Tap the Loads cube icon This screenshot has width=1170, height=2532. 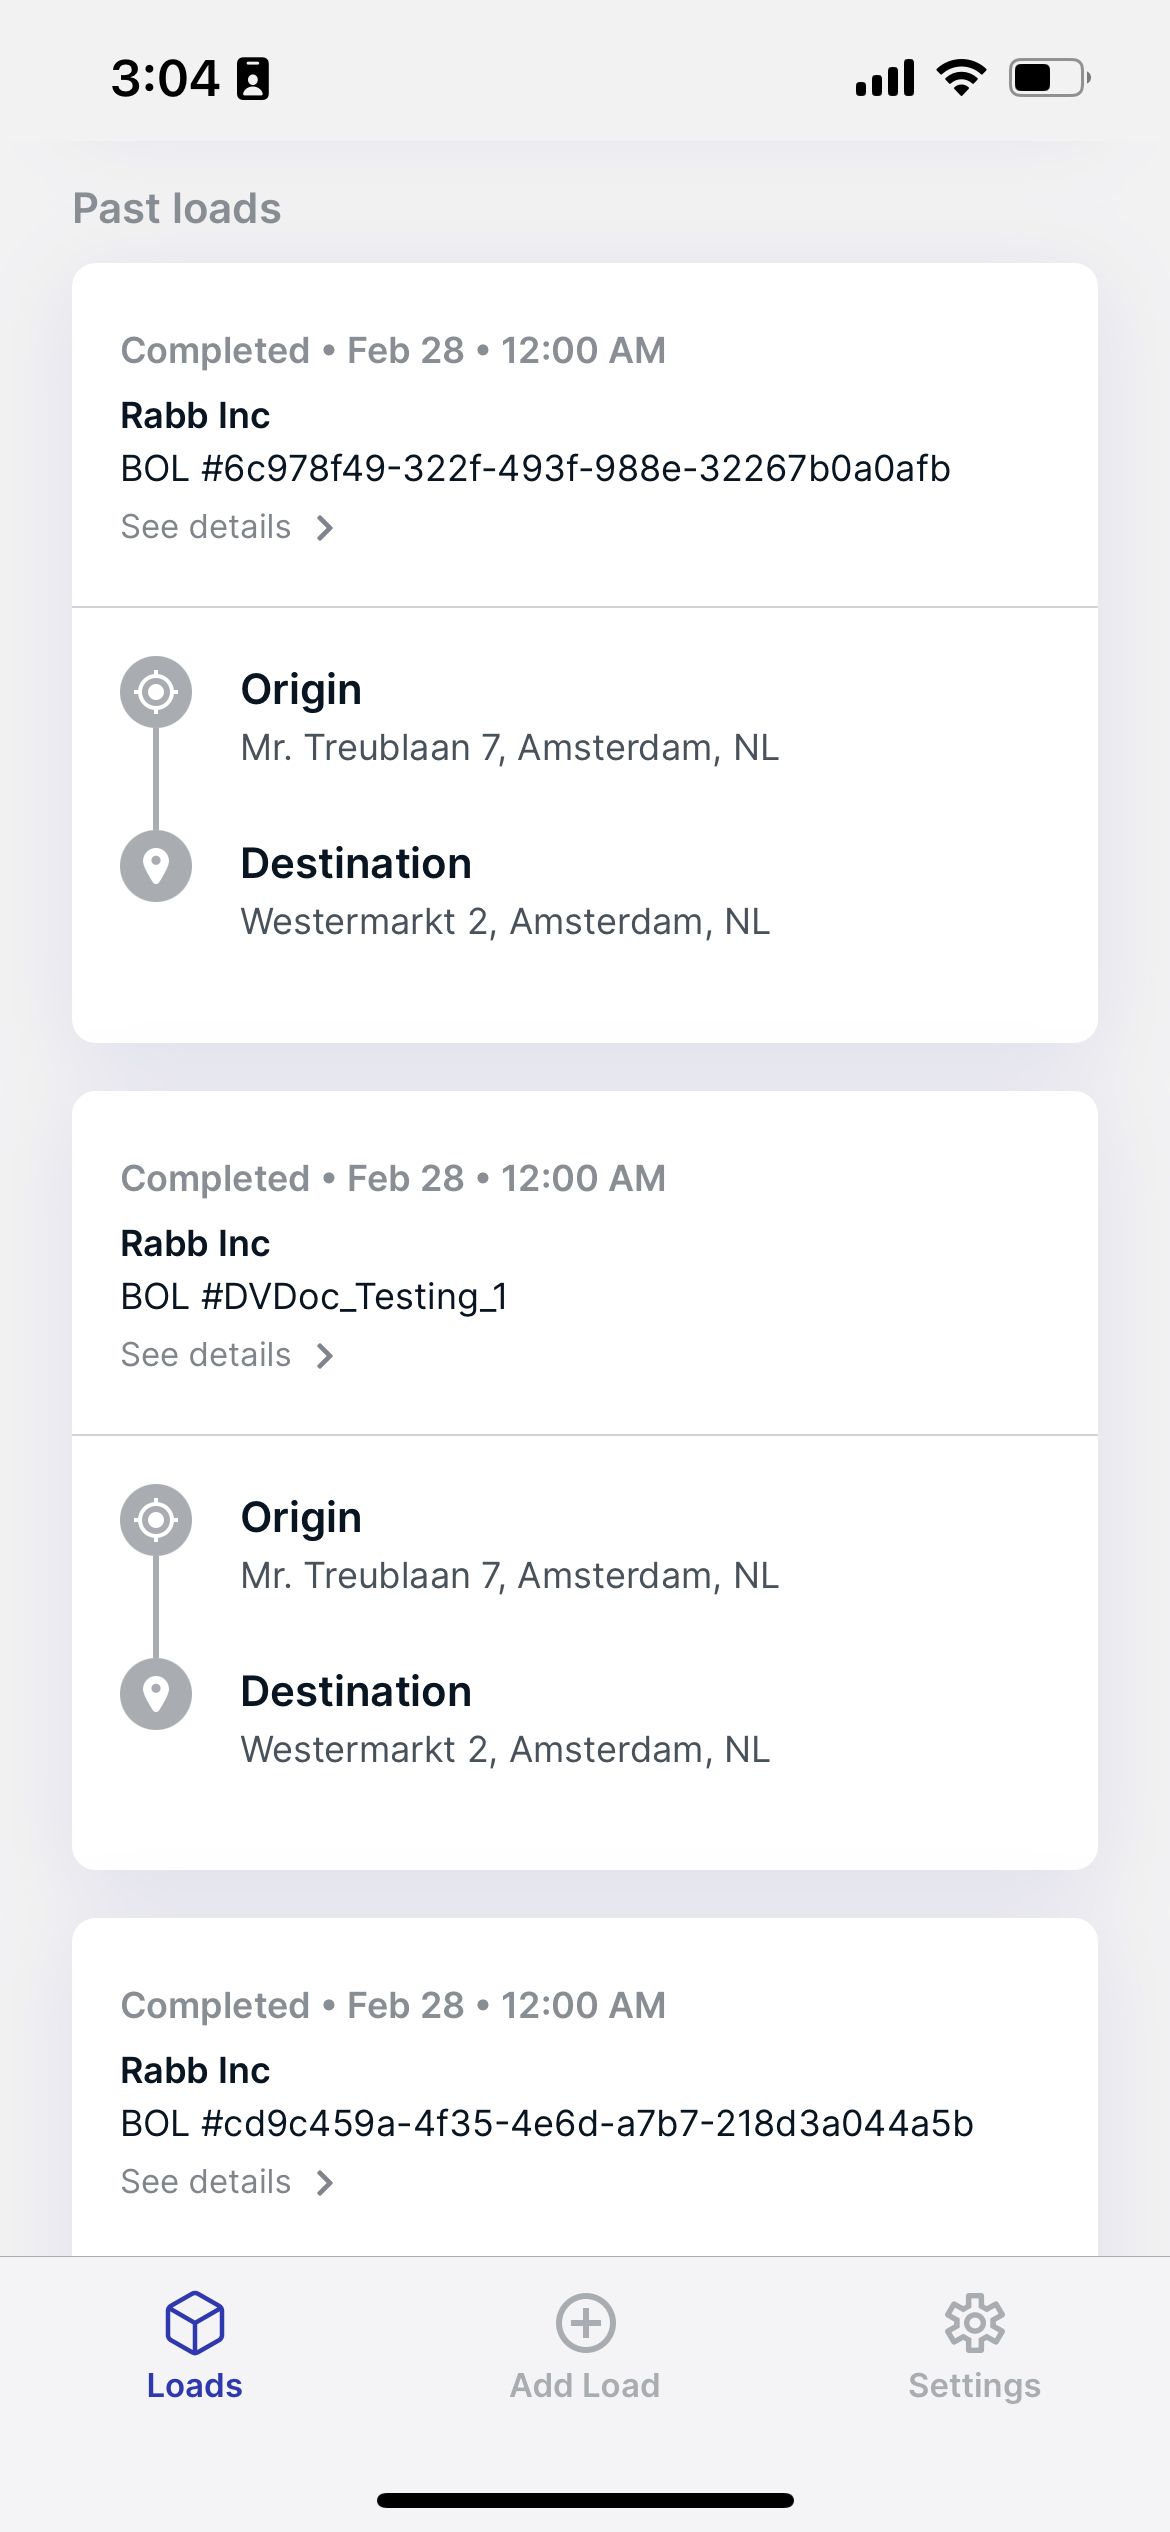point(195,2322)
